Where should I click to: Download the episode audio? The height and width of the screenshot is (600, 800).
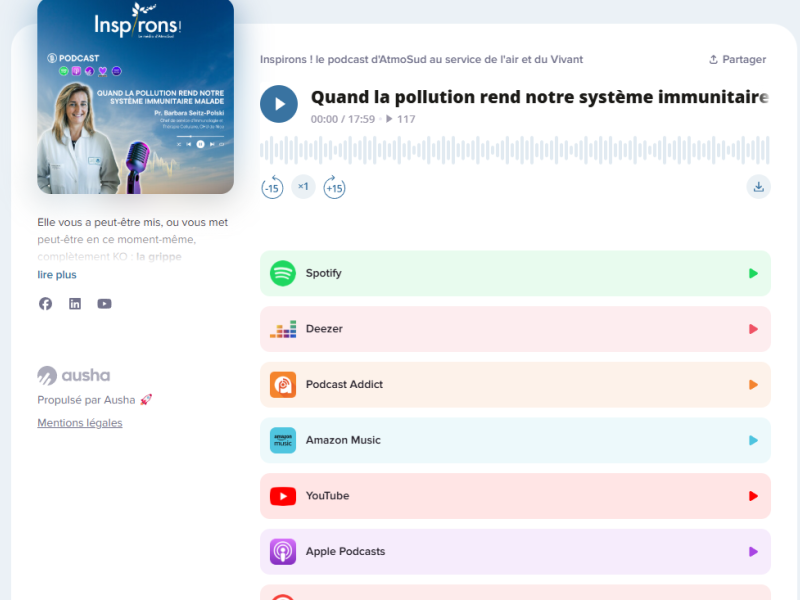point(759,187)
